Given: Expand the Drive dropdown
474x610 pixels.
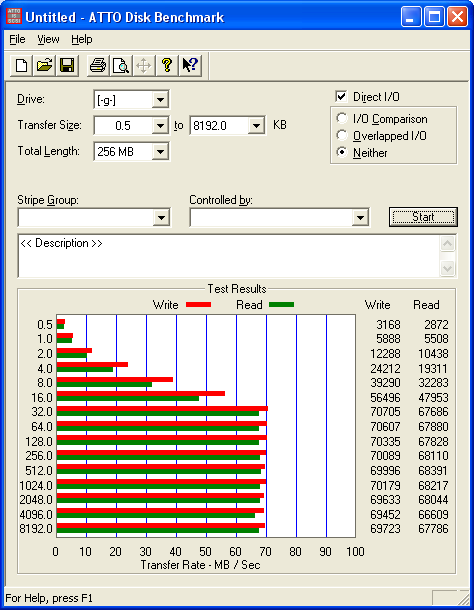Looking at the screenshot, I should pyautogui.click(x=160, y=100).
